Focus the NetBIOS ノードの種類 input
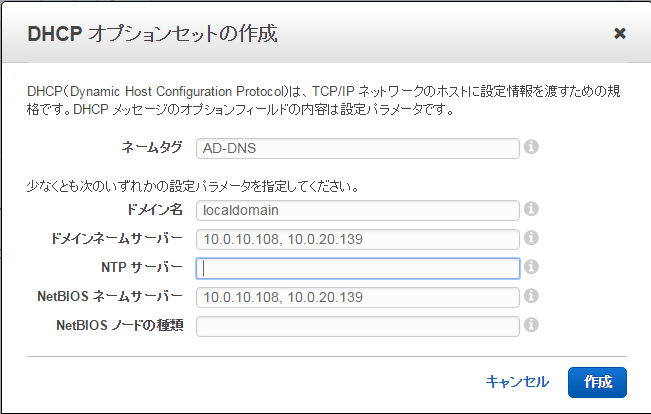 (358, 326)
